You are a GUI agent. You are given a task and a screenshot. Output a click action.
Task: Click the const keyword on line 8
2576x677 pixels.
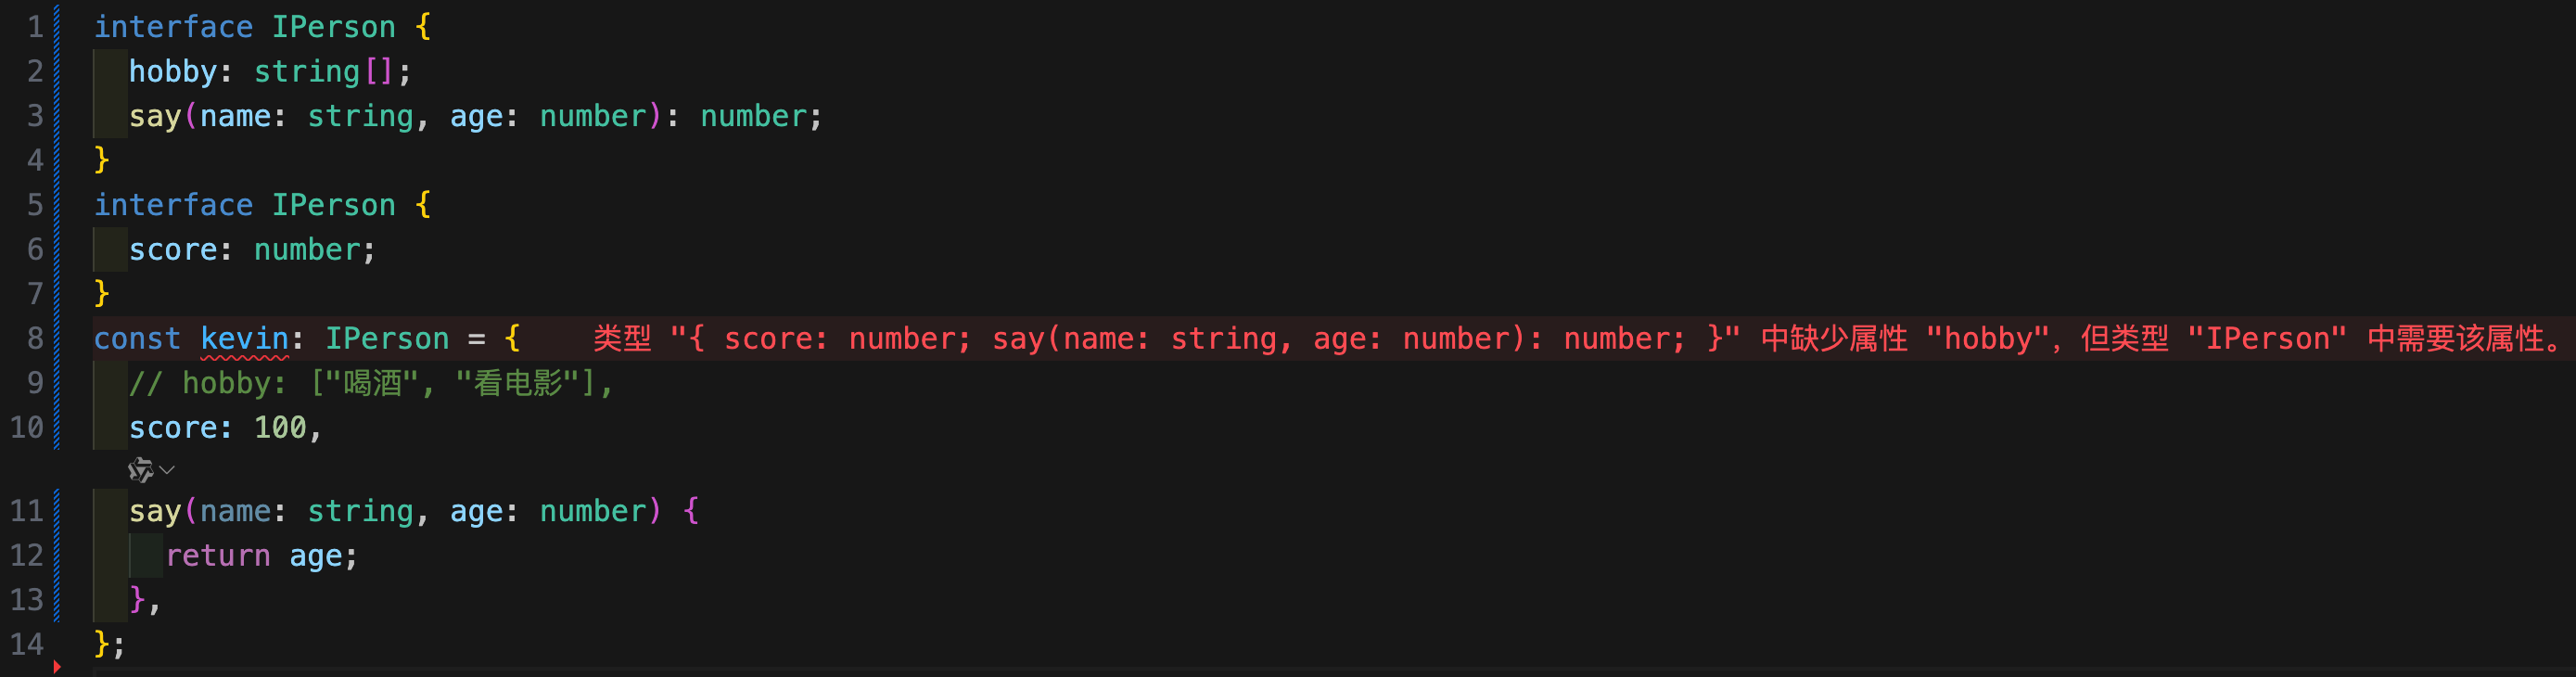pos(137,339)
